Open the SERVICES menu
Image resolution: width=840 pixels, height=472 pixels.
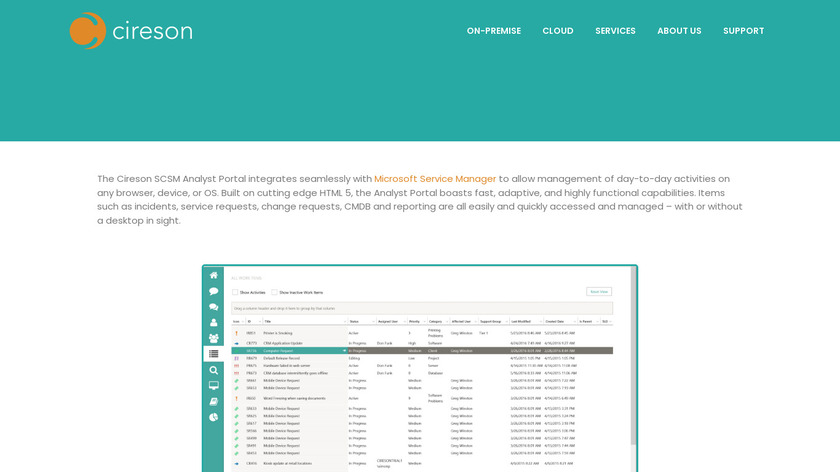(615, 31)
